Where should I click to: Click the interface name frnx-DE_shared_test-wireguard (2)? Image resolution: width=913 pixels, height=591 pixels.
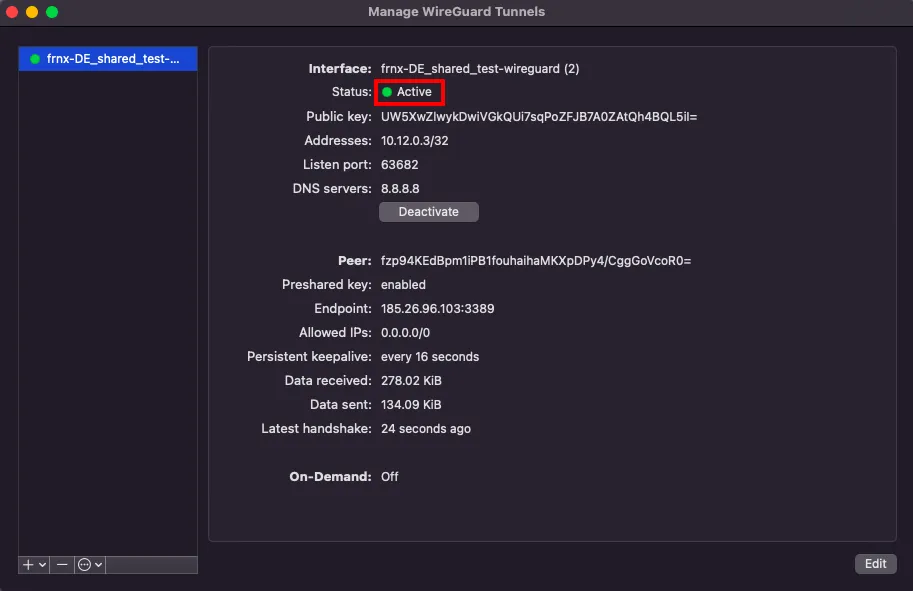point(480,69)
